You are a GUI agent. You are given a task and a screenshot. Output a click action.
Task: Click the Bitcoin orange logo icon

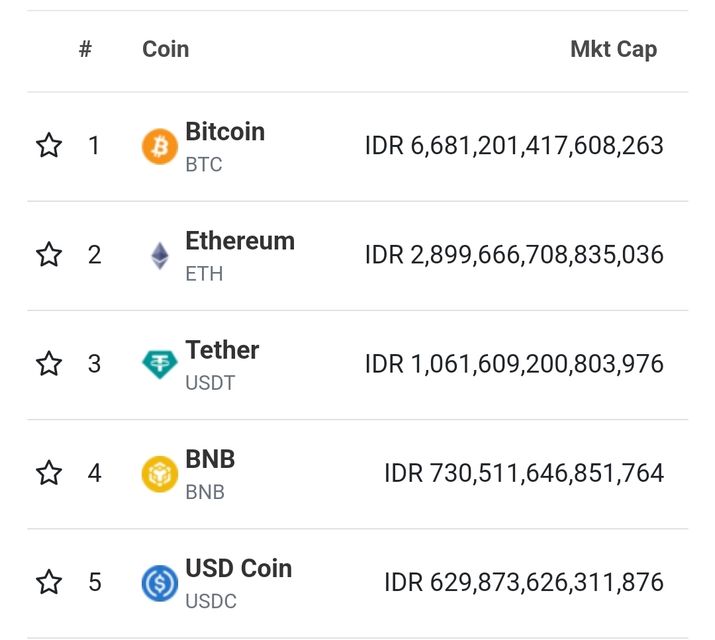tap(160, 147)
